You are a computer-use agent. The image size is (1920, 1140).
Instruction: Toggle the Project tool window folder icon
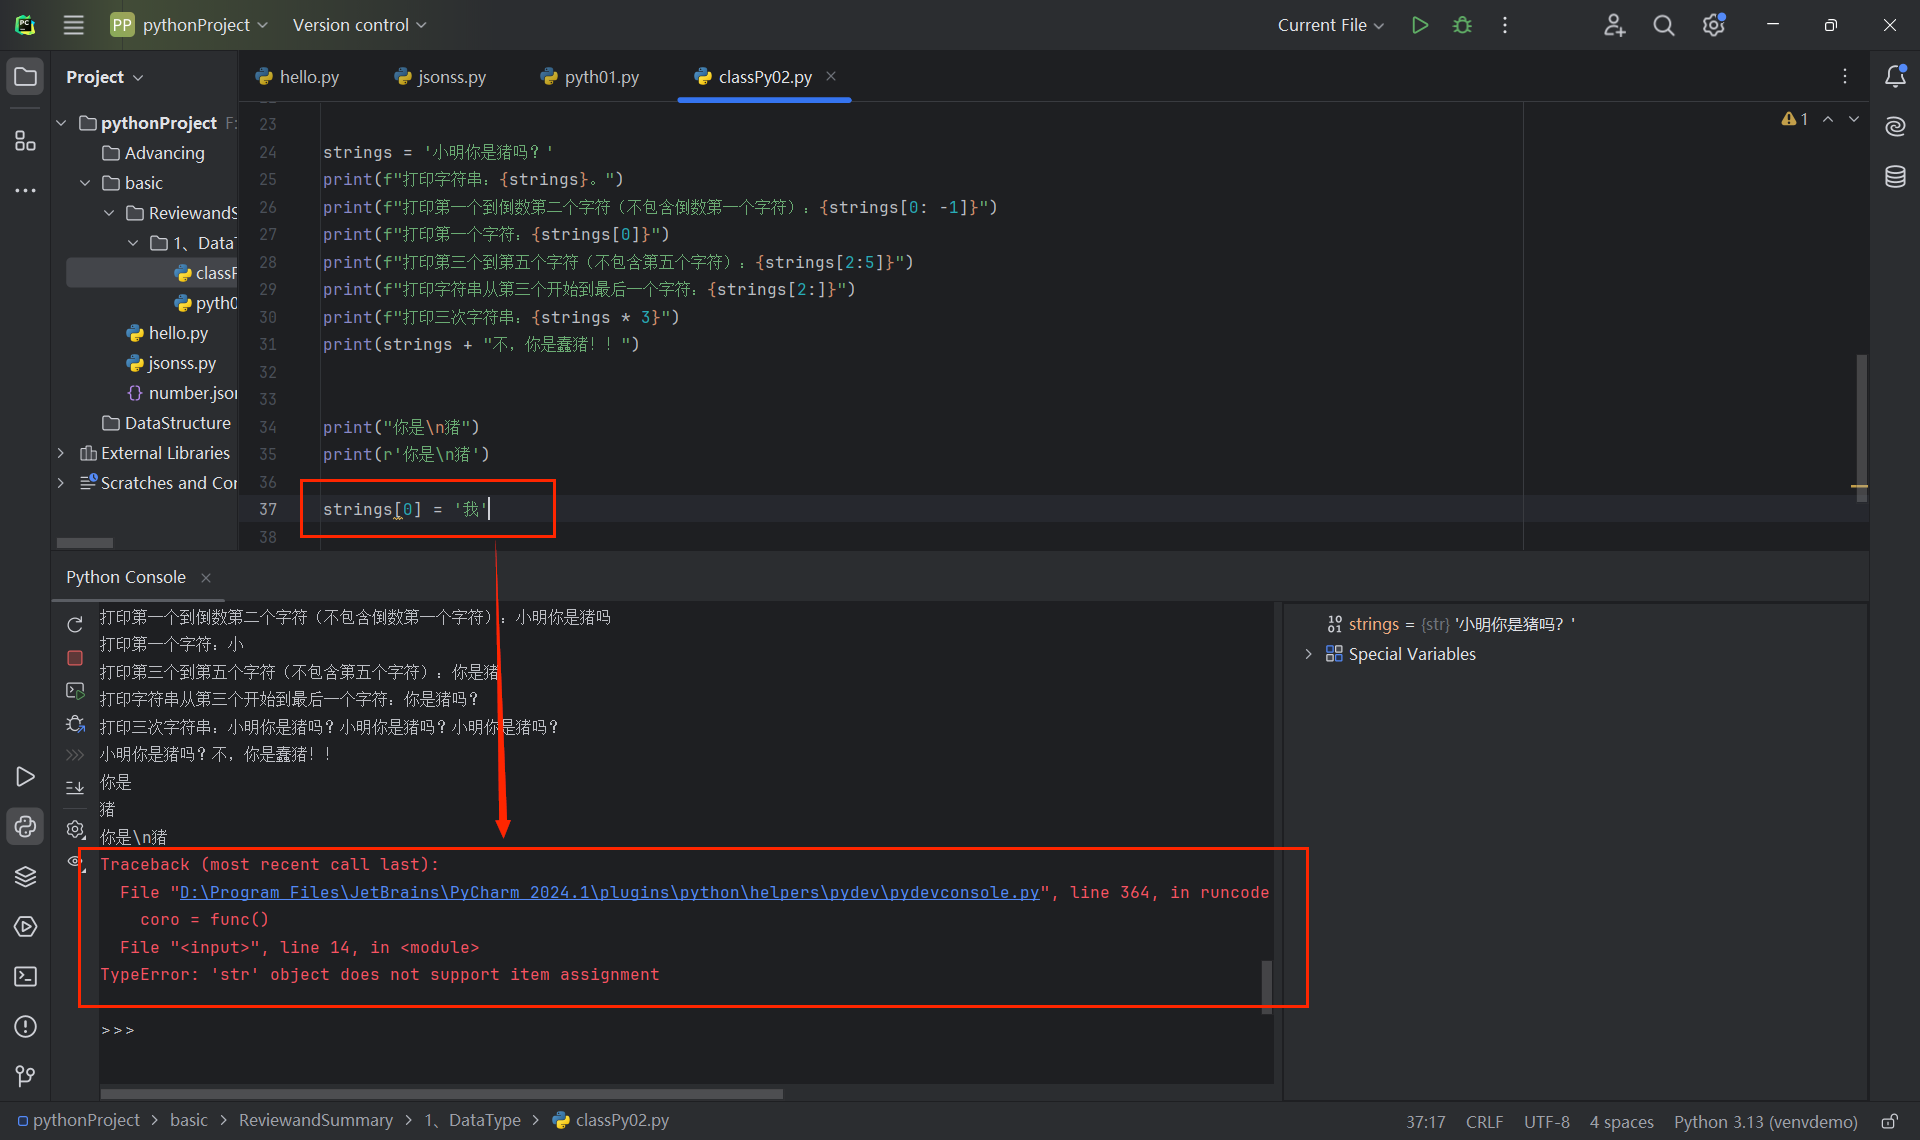(26, 77)
